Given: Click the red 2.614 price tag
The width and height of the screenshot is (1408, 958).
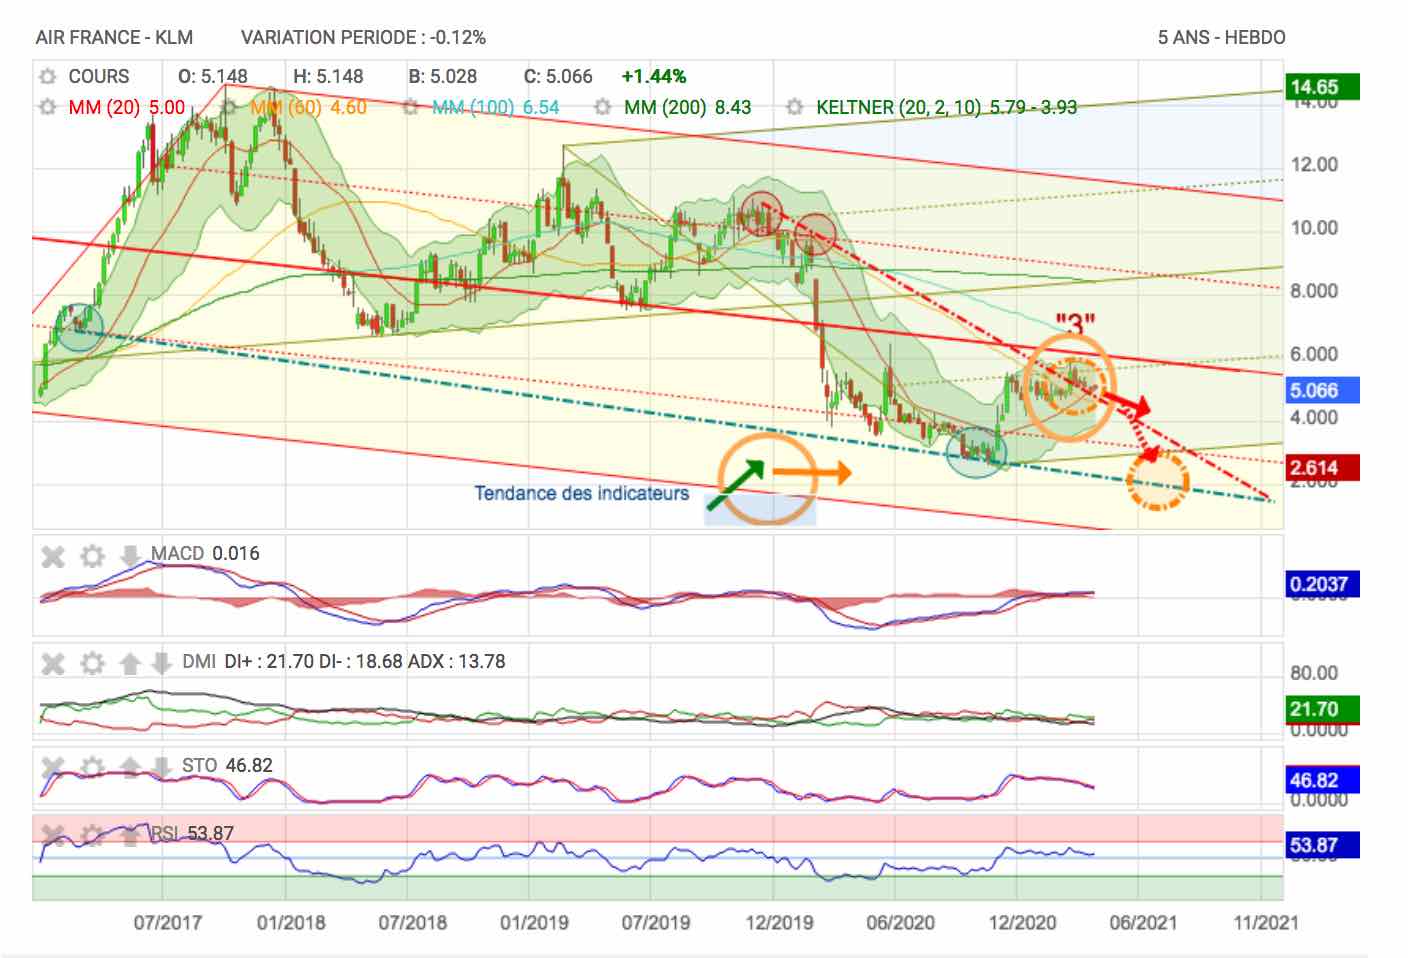Looking at the screenshot, I should point(1321,468).
